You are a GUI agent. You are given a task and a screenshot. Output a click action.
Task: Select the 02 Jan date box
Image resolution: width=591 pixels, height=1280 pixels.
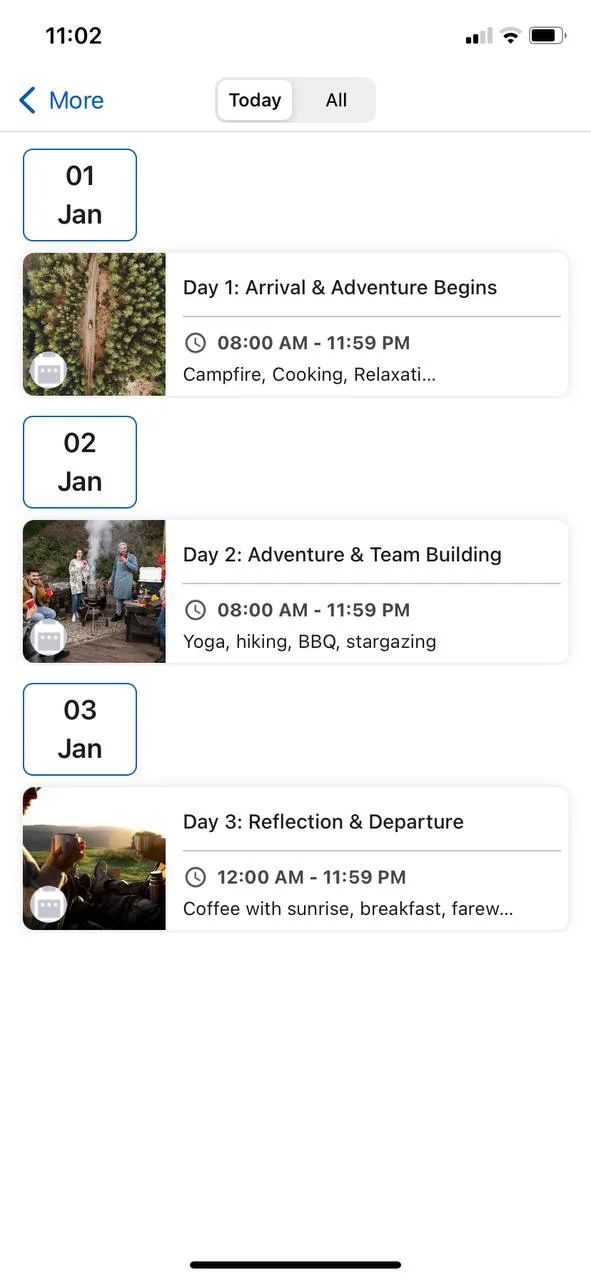pyautogui.click(x=80, y=462)
